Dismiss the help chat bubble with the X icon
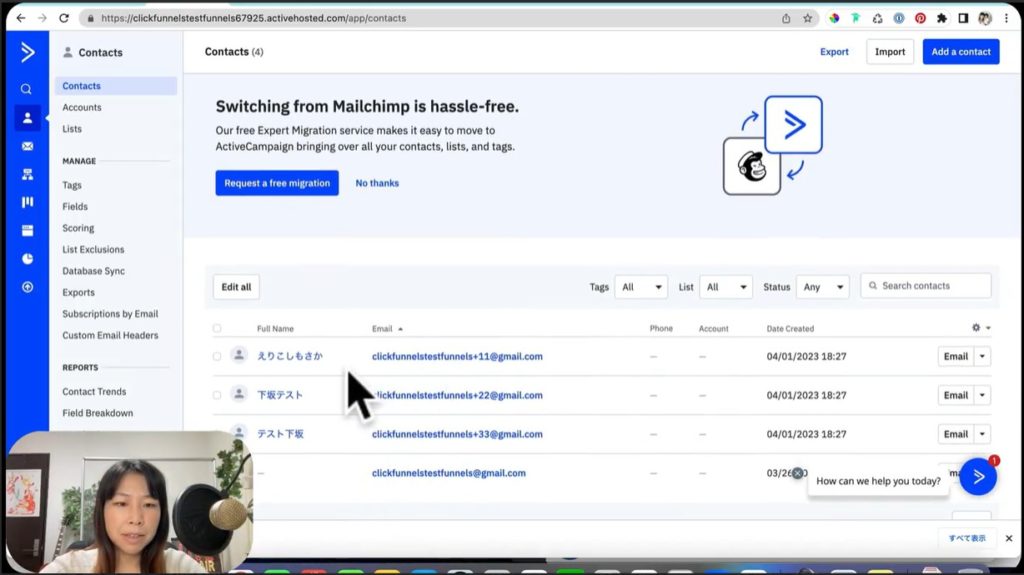 tap(797, 473)
